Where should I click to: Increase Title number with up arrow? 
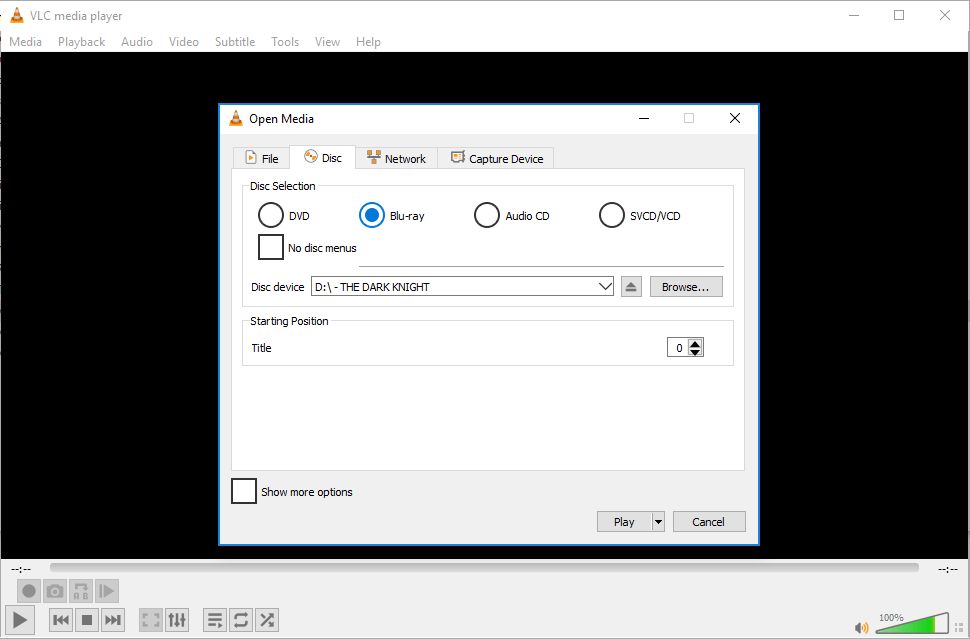(695, 343)
